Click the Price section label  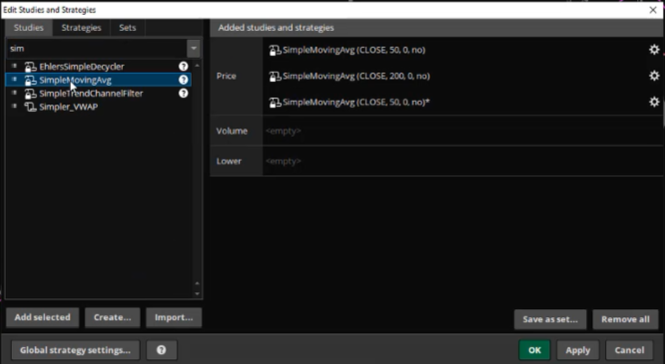pos(226,76)
